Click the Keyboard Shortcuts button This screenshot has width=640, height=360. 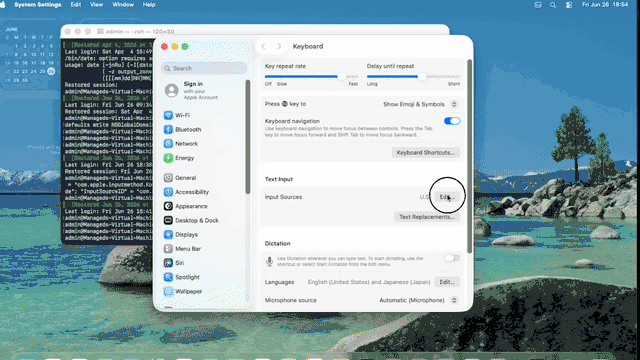pos(425,153)
